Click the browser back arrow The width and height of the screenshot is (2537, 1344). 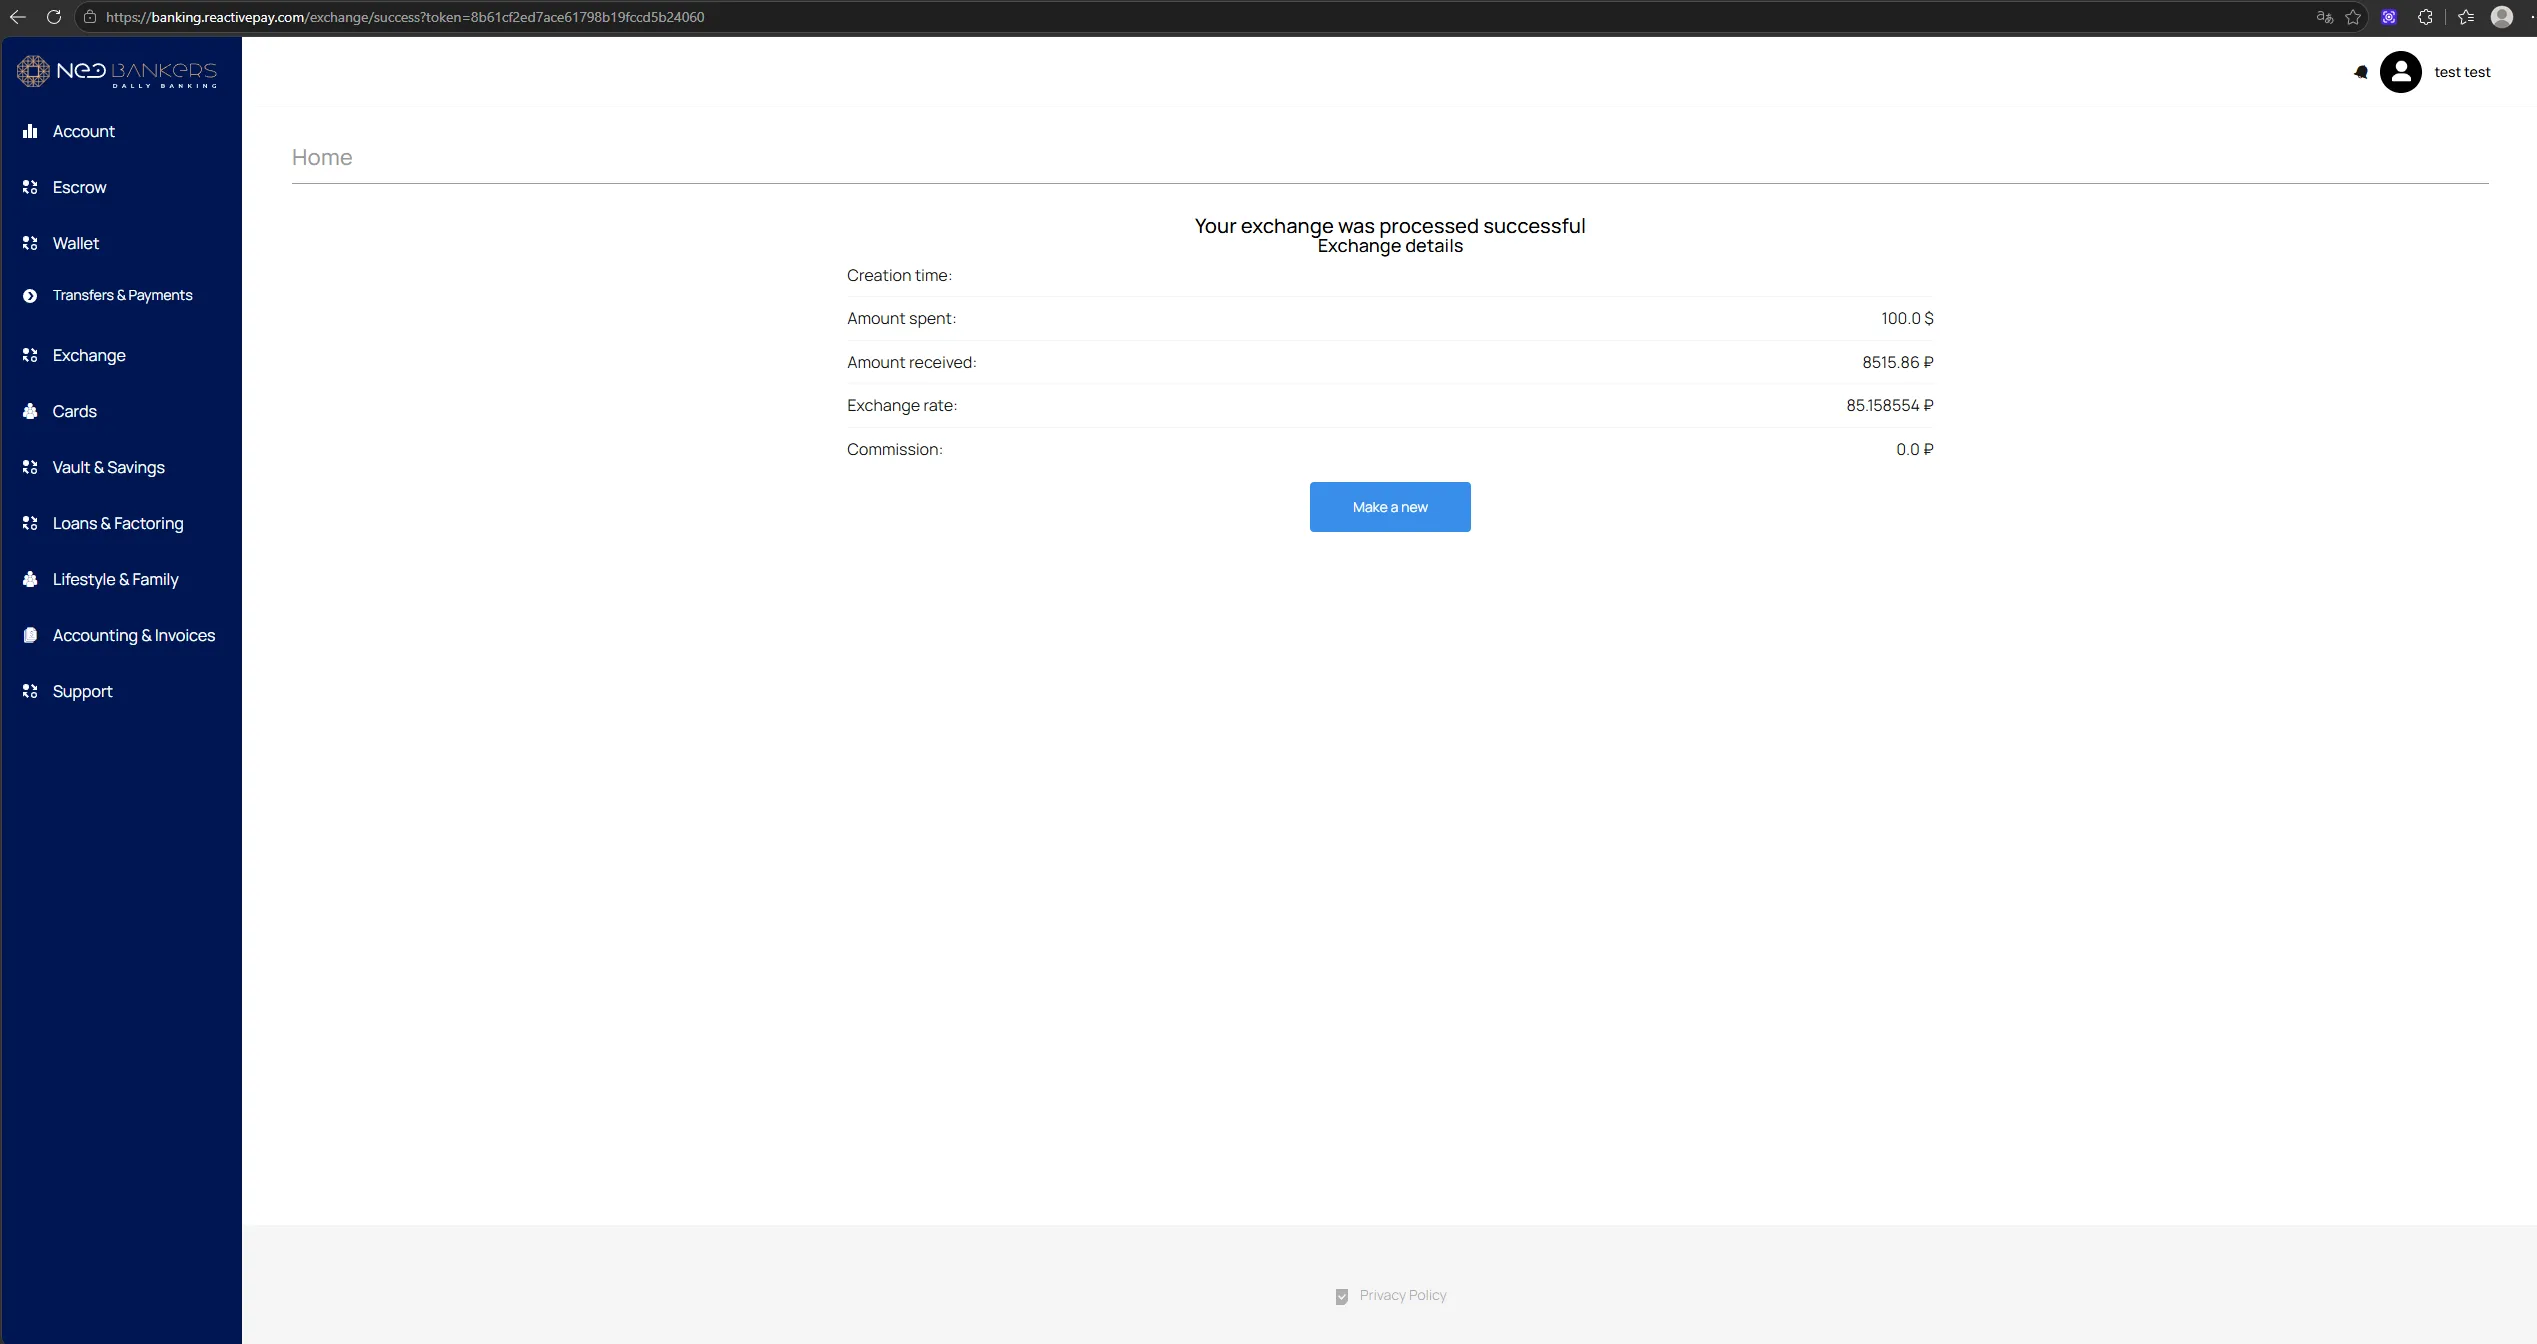click(x=18, y=17)
